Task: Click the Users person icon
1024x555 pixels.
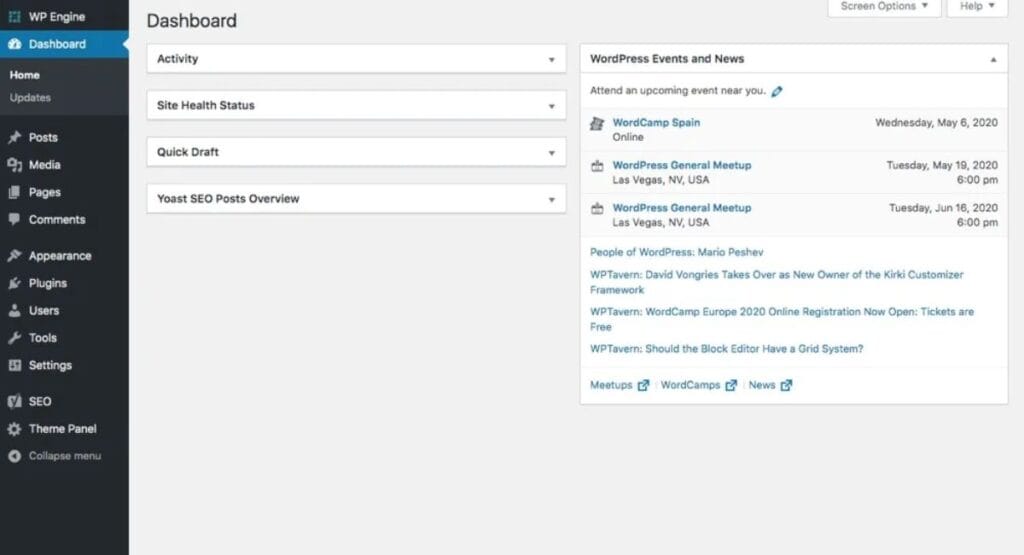Action: click(14, 310)
